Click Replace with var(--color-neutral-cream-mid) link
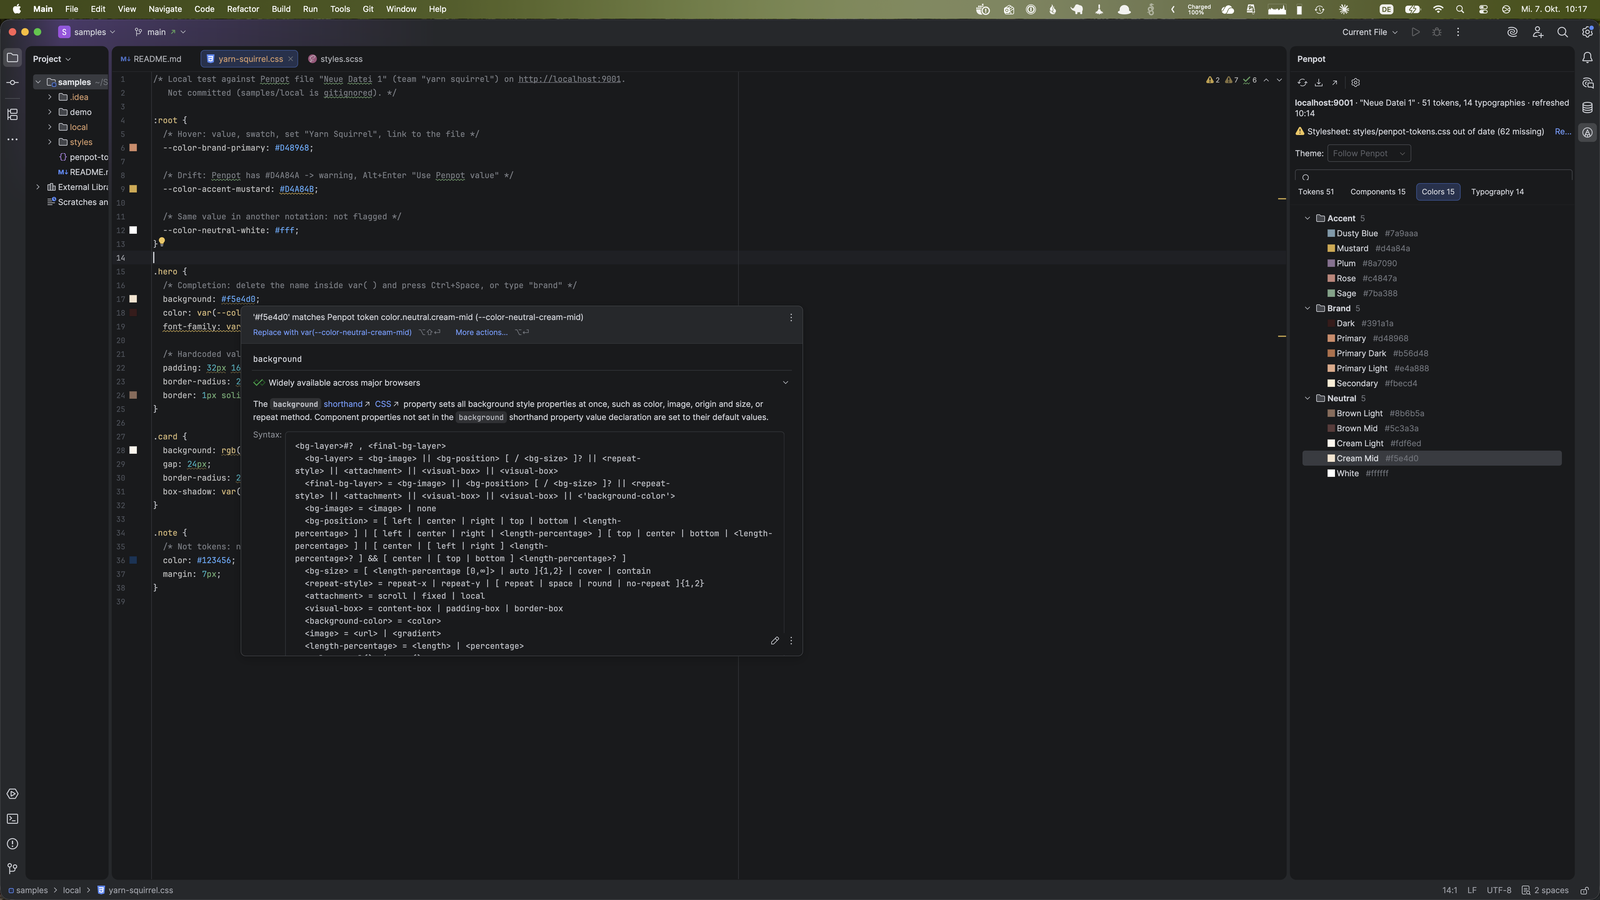 pyautogui.click(x=332, y=332)
